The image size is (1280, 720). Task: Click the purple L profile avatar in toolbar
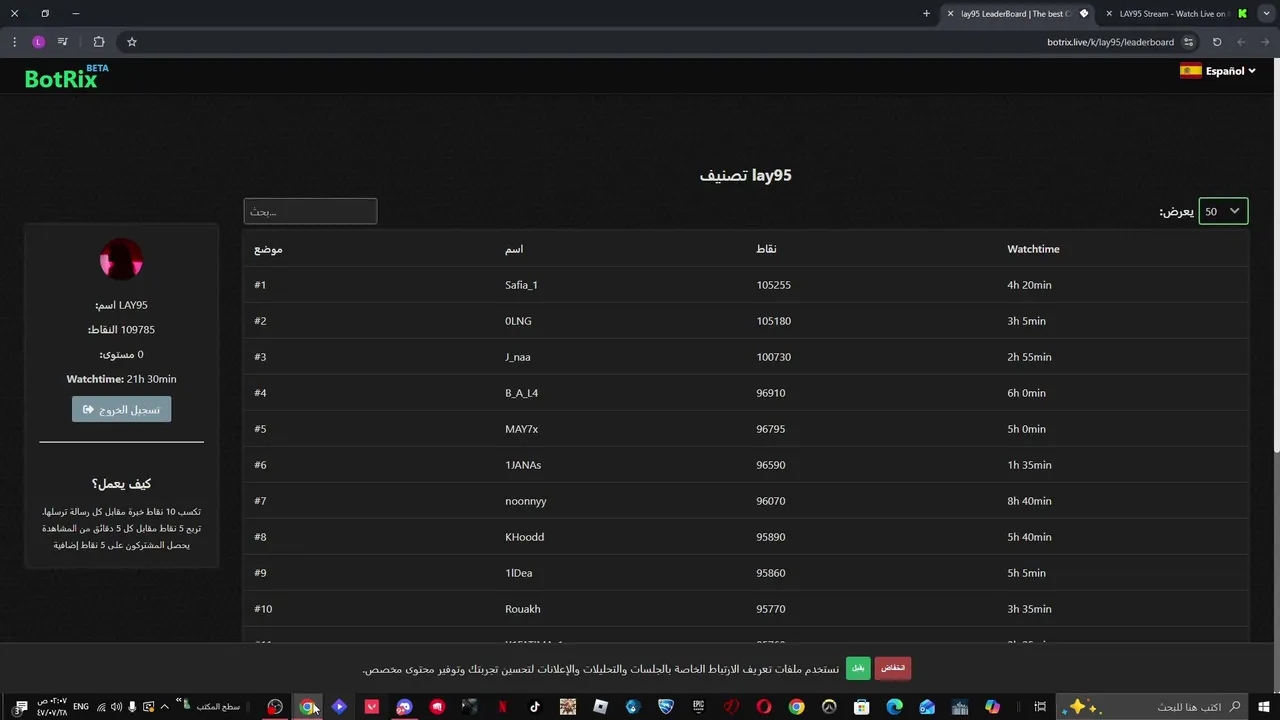click(38, 42)
